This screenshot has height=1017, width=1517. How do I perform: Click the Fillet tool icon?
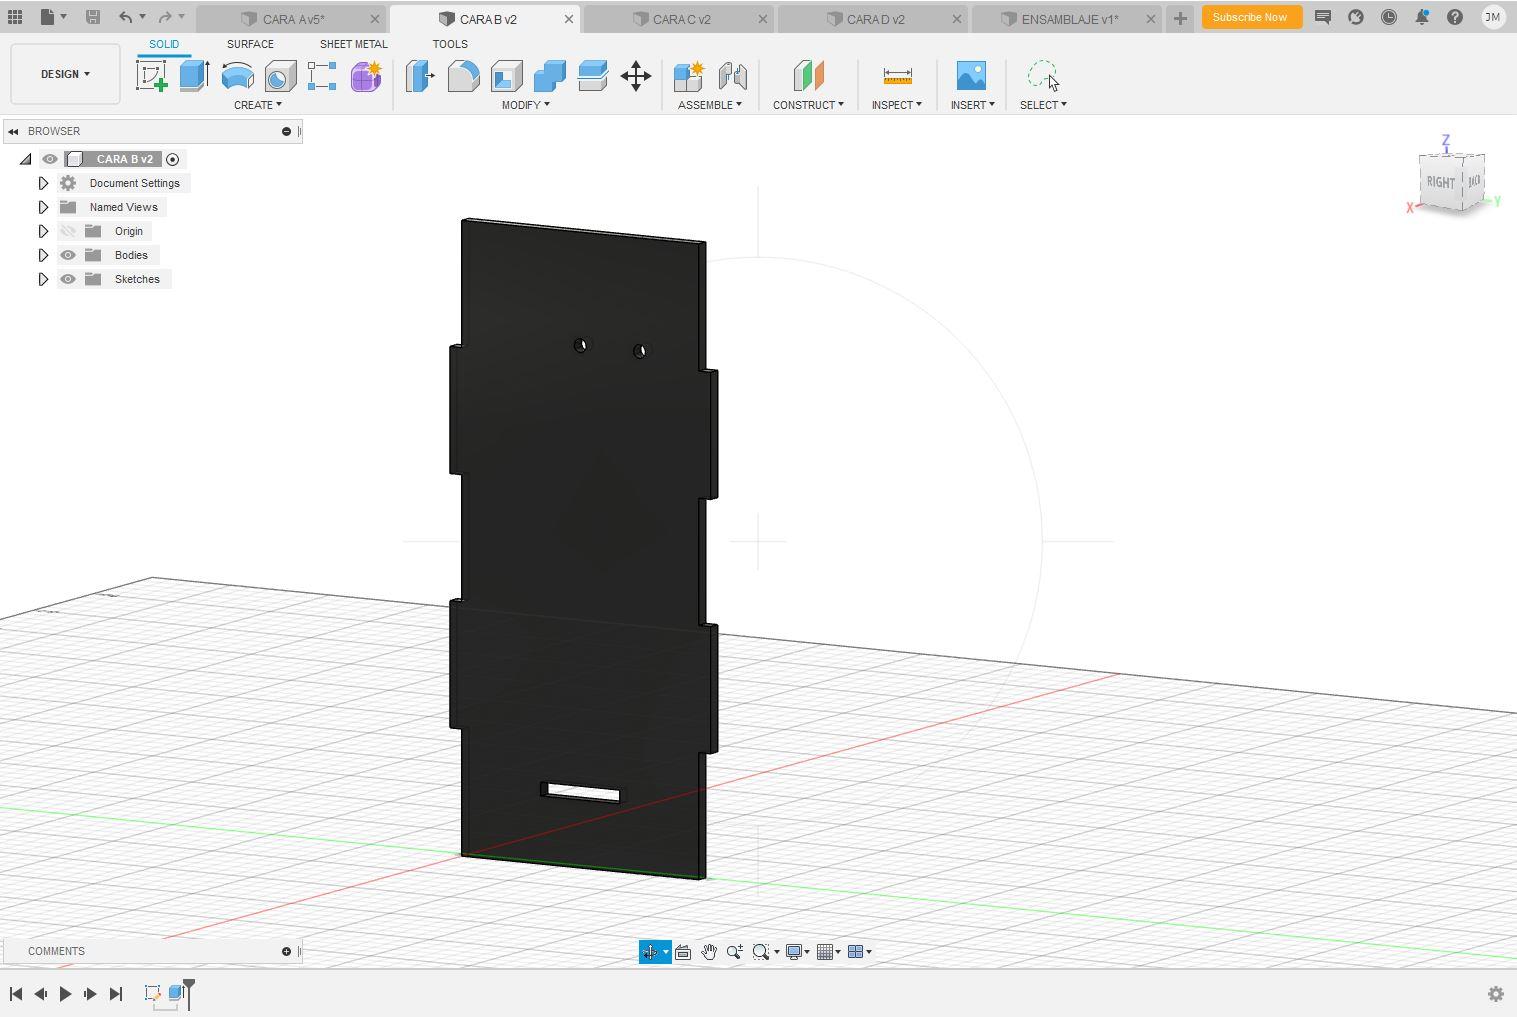click(463, 76)
